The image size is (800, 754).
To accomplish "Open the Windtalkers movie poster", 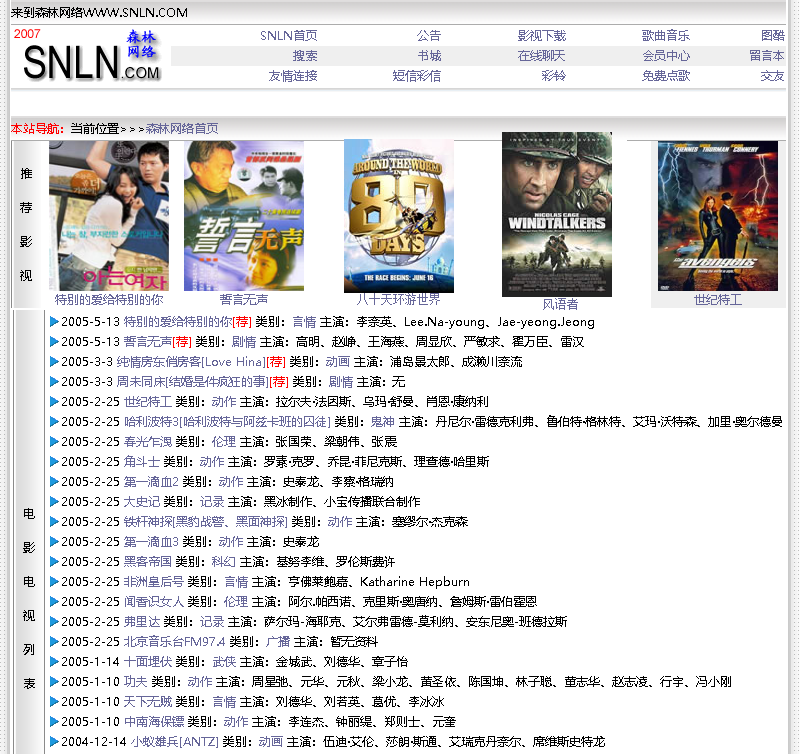I will [556, 213].
